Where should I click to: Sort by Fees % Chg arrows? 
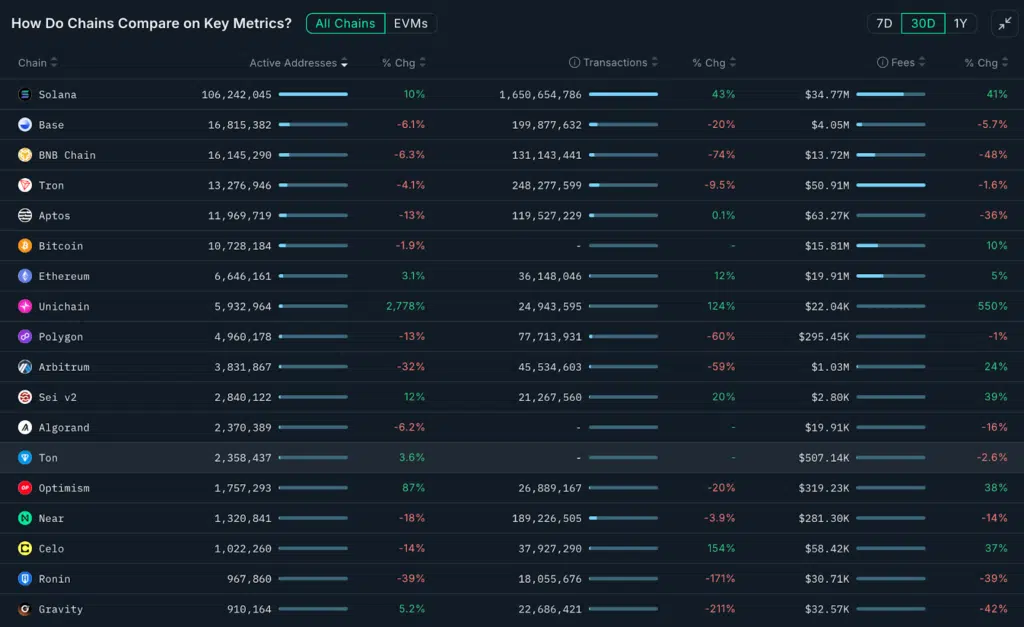pos(1005,63)
